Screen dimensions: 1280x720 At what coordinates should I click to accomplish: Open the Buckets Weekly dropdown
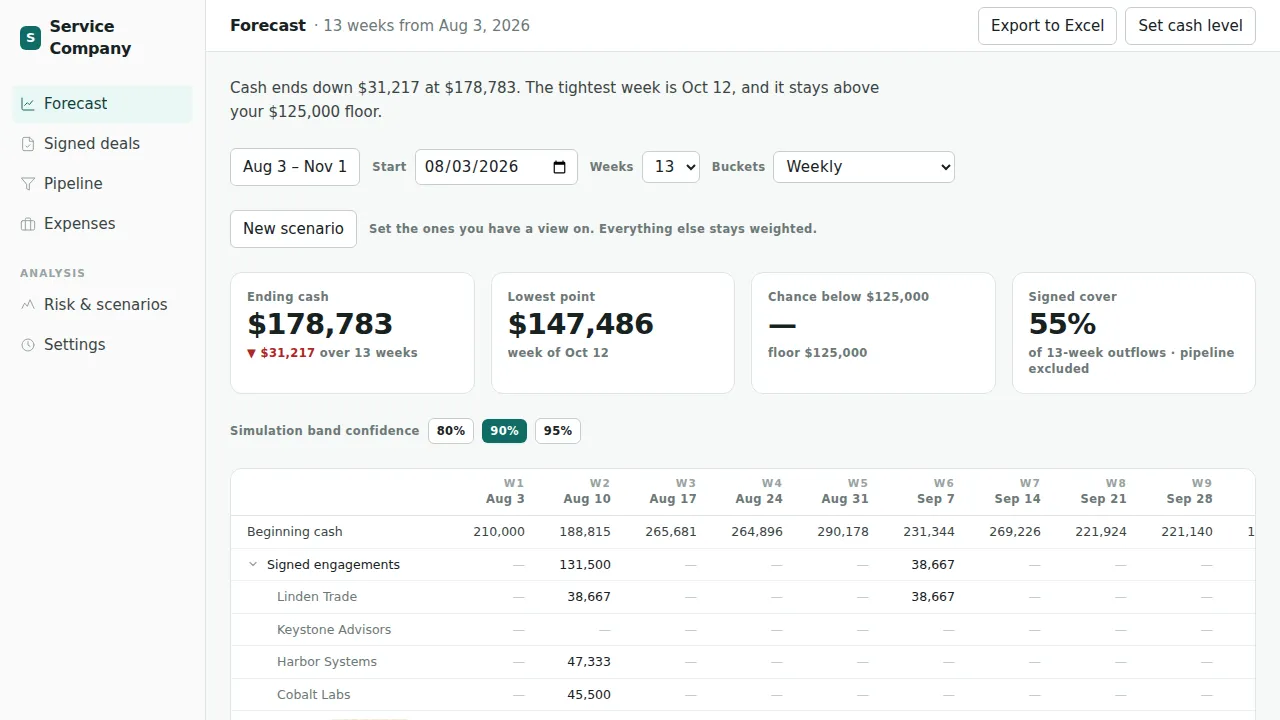coord(864,167)
